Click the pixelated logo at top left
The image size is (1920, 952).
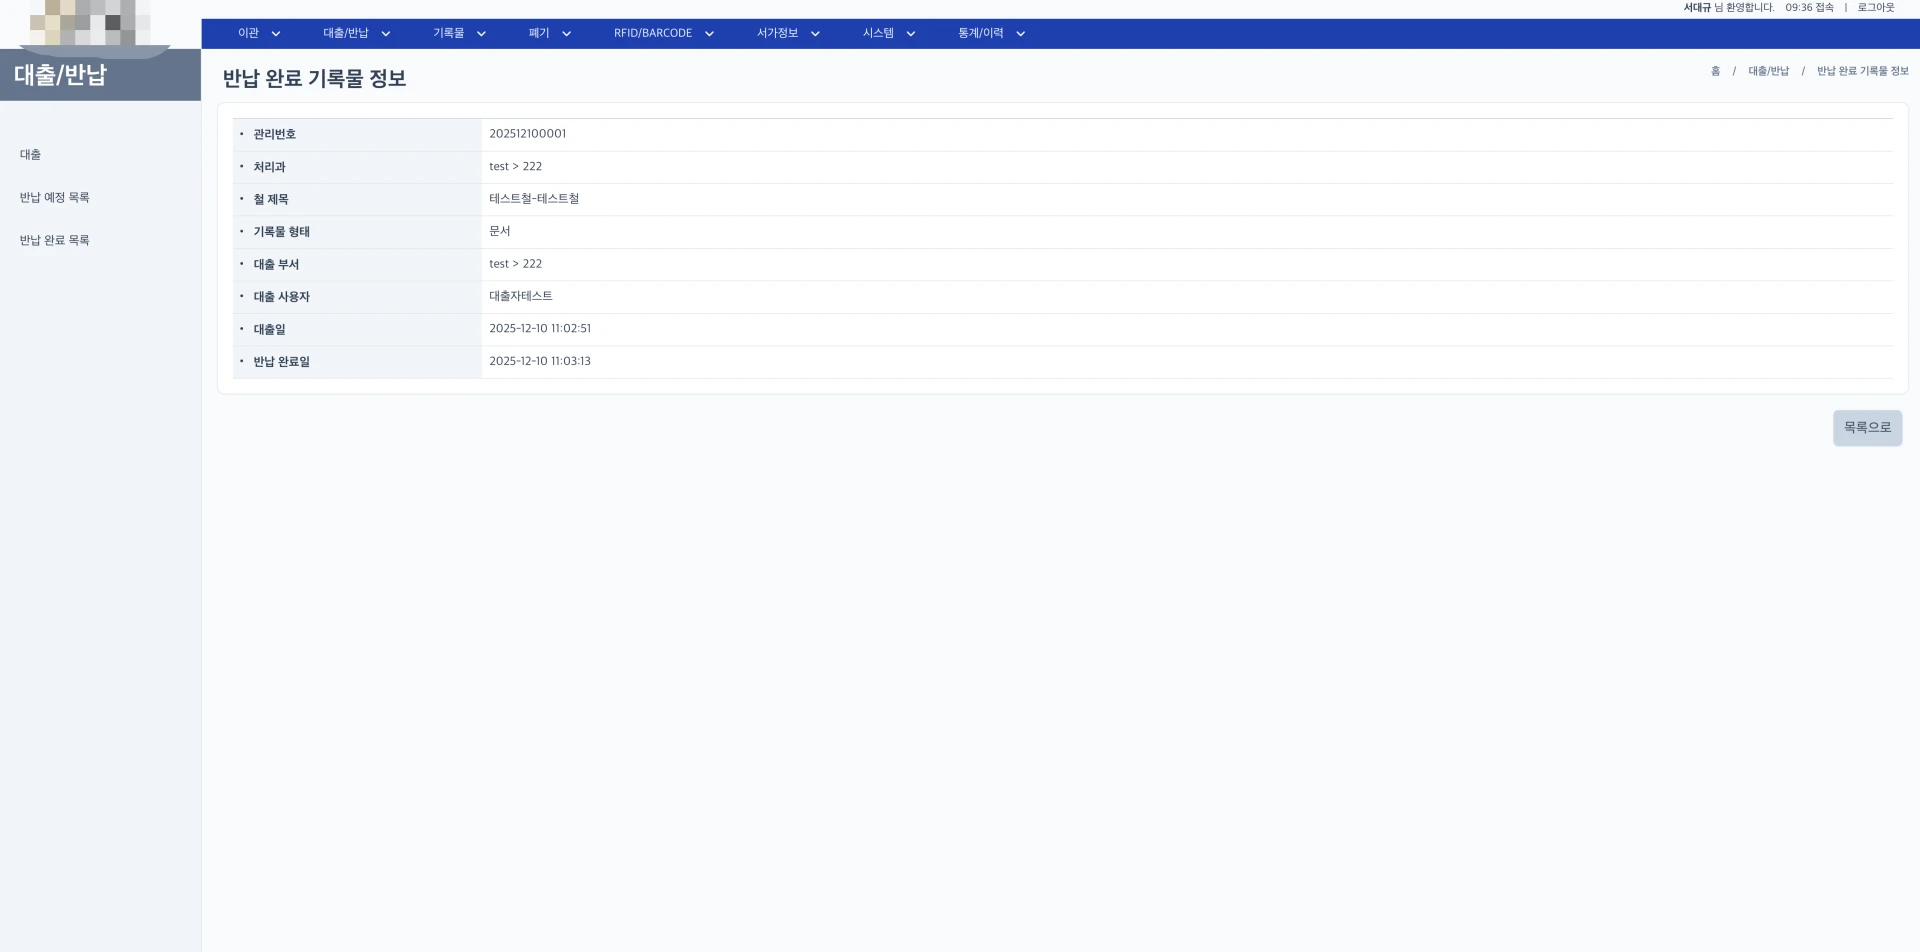pyautogui.click(x=90, y=23)
